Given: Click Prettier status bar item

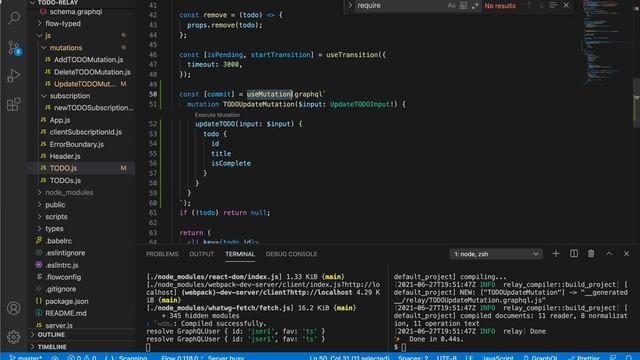Looking at the screenshot, I should (x=584, y=357).
